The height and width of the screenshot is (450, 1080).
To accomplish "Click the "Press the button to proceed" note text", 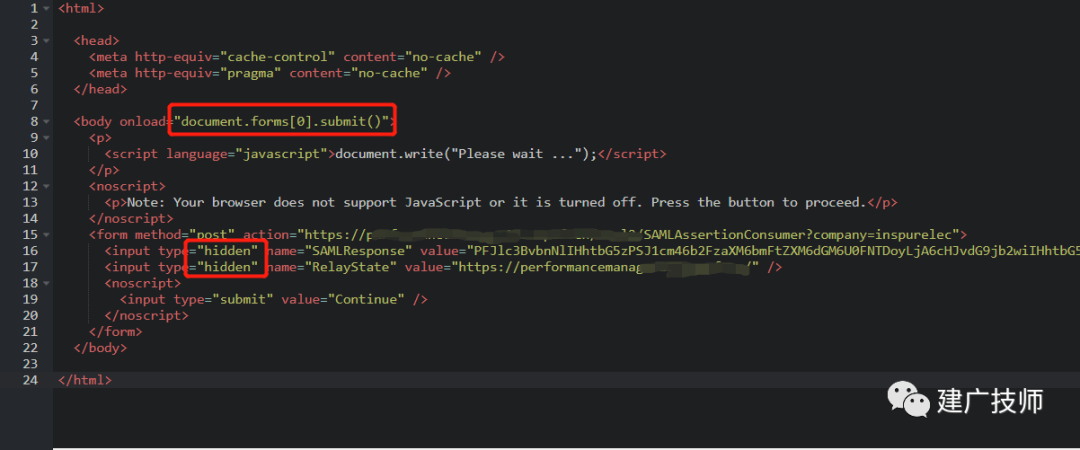I will [x=758, y=203].
